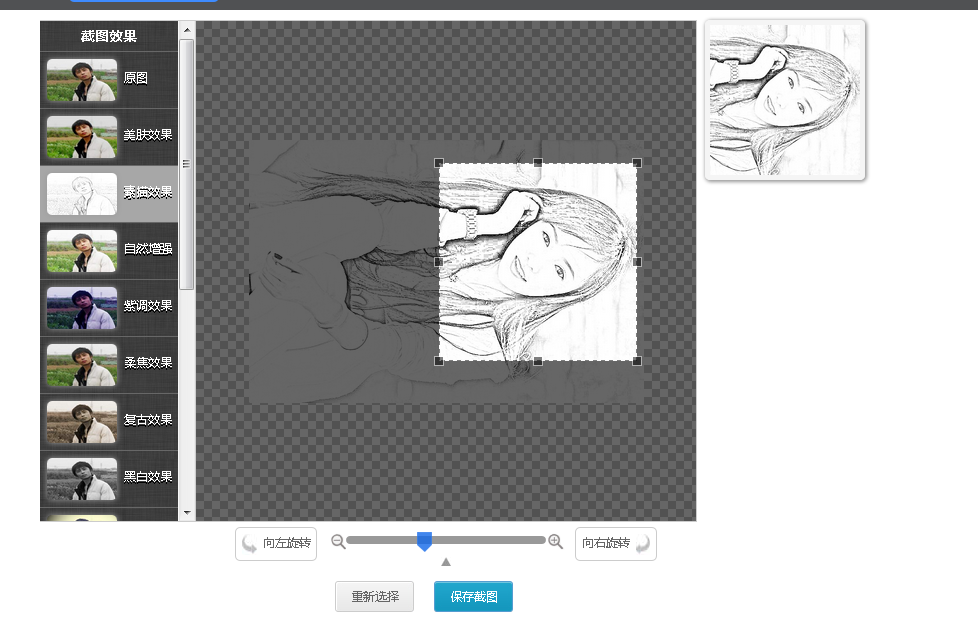Screen dimensions: 978x619
Task: Click the top-left crop selection handle
Action: click(439, 163)
